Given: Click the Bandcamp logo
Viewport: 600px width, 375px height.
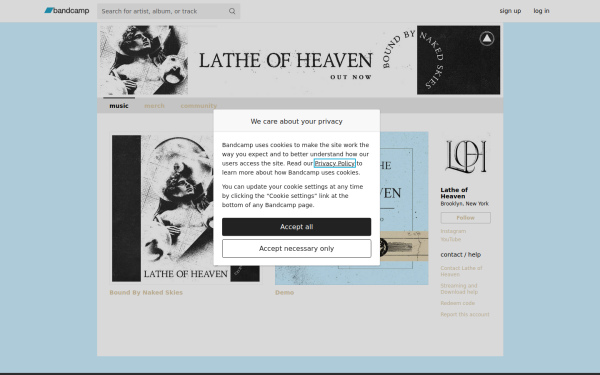Looking at the screenshot, I should (67, 11).
